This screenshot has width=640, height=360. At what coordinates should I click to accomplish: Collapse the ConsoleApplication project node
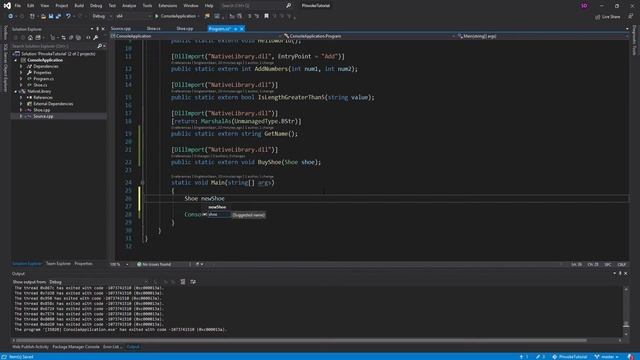(x=16, y=60)
